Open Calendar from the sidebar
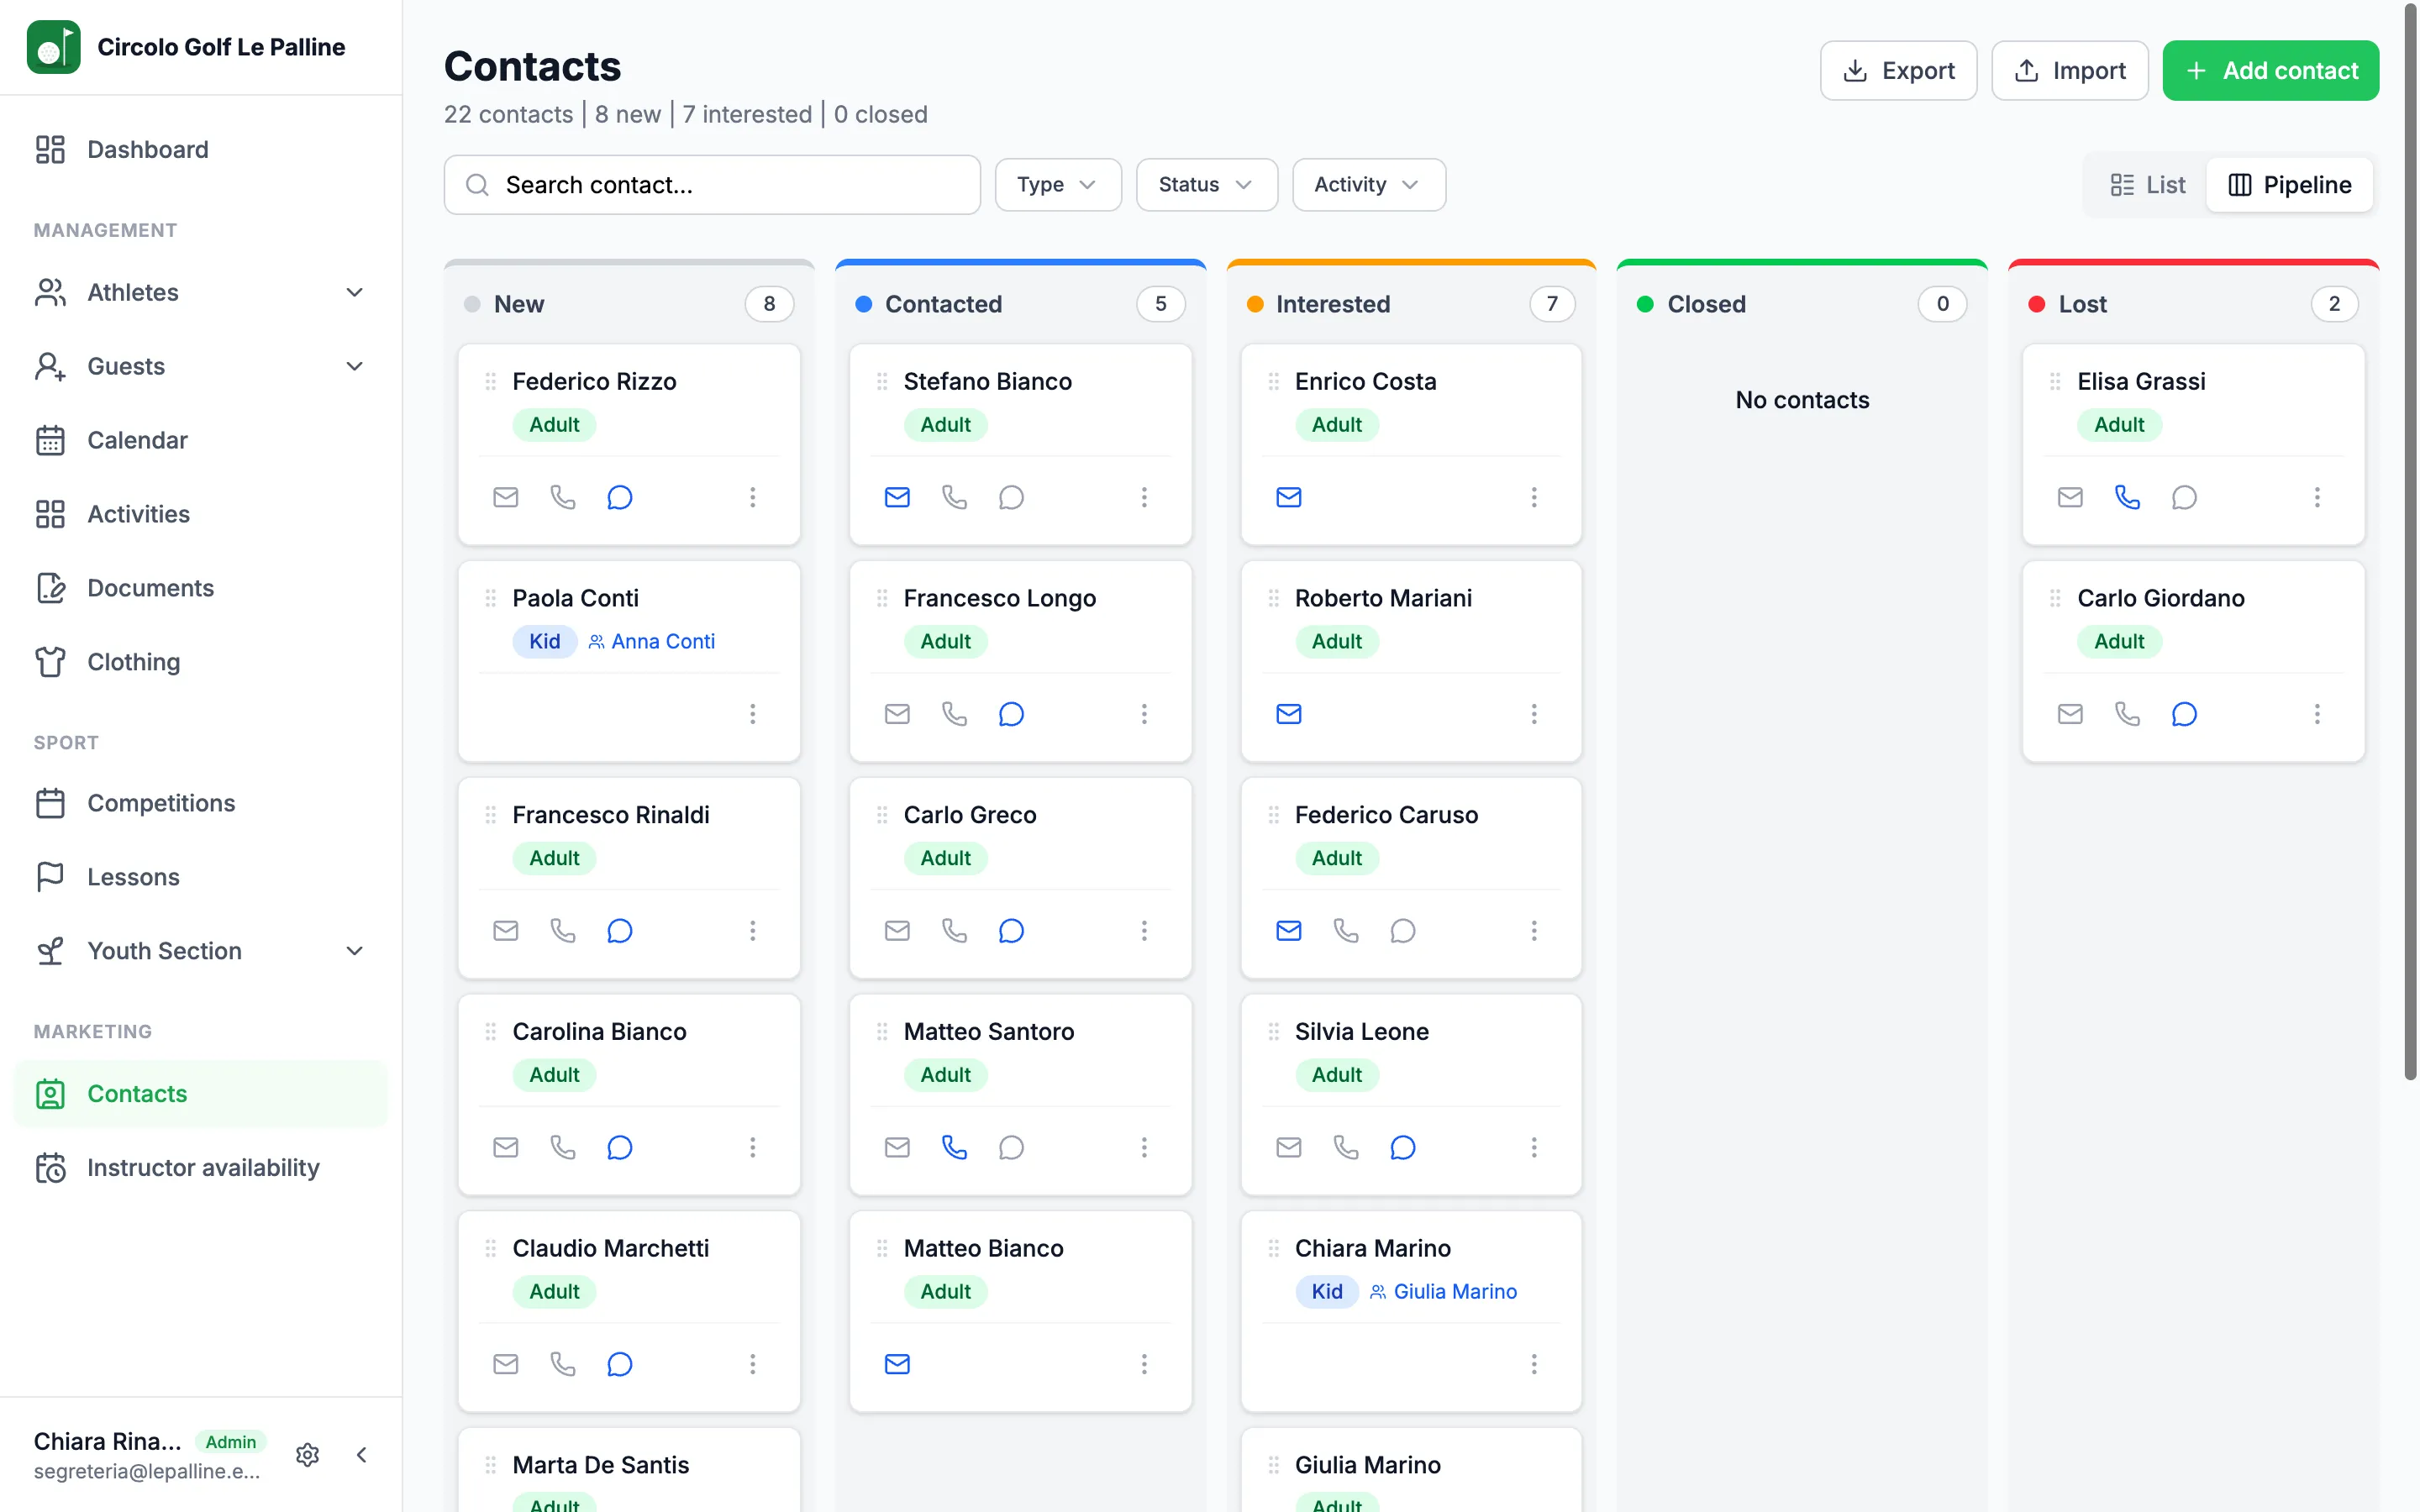 pos(201,440)
